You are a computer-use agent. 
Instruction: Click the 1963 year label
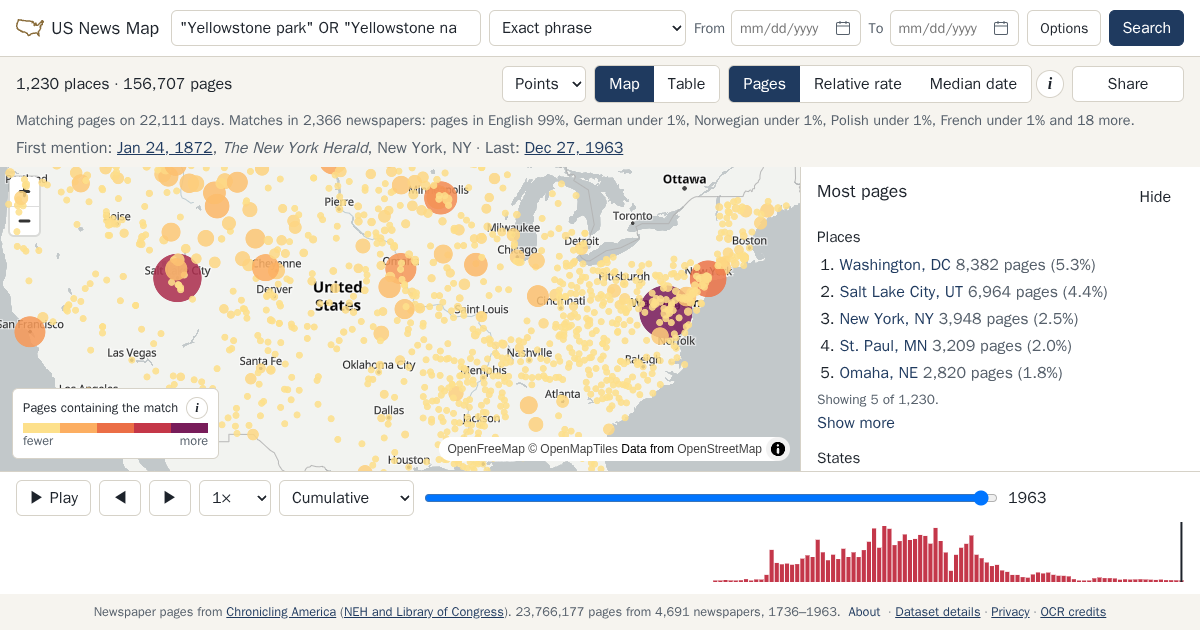[1027, 498]
